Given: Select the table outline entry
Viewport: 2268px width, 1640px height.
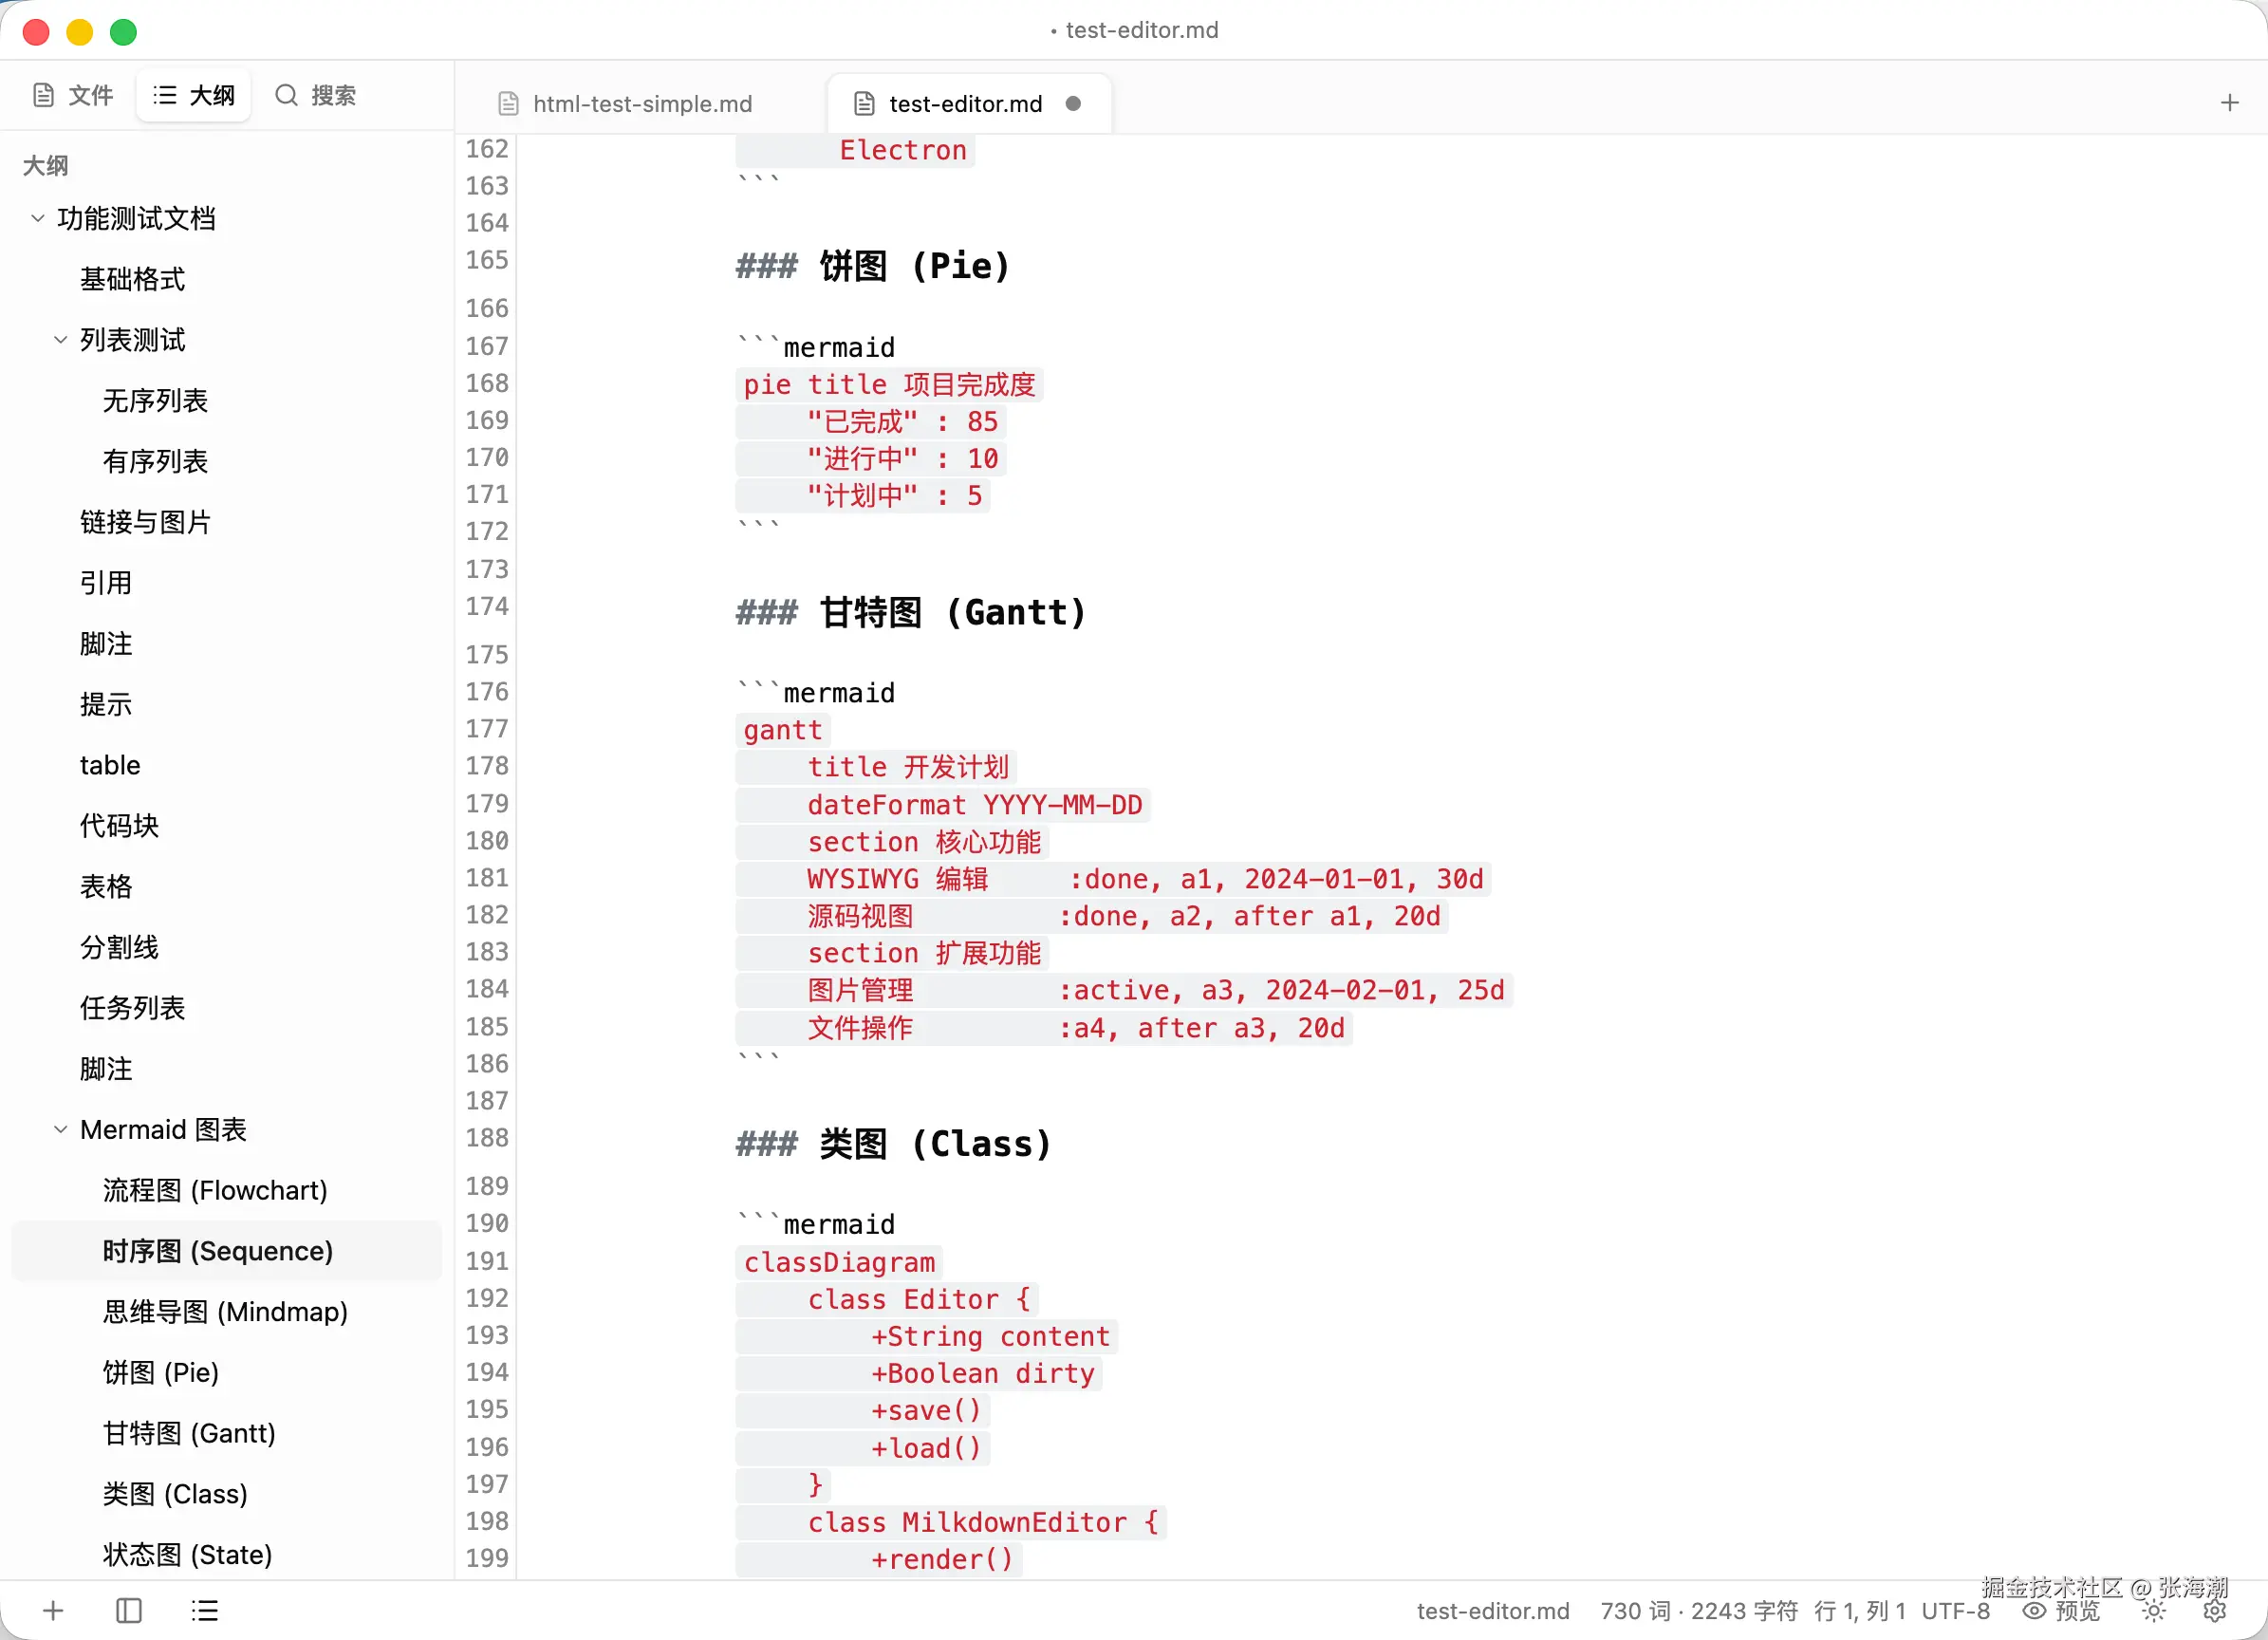Looking at the screenshot, I should tap(110, 765).
